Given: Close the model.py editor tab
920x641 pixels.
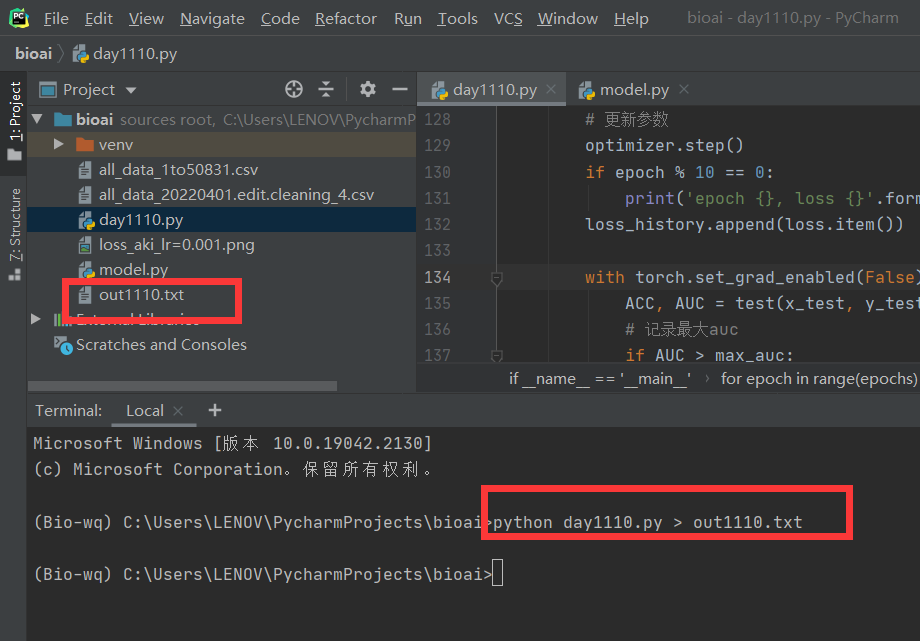Looking at the screenshot, I should coord(684,89).
